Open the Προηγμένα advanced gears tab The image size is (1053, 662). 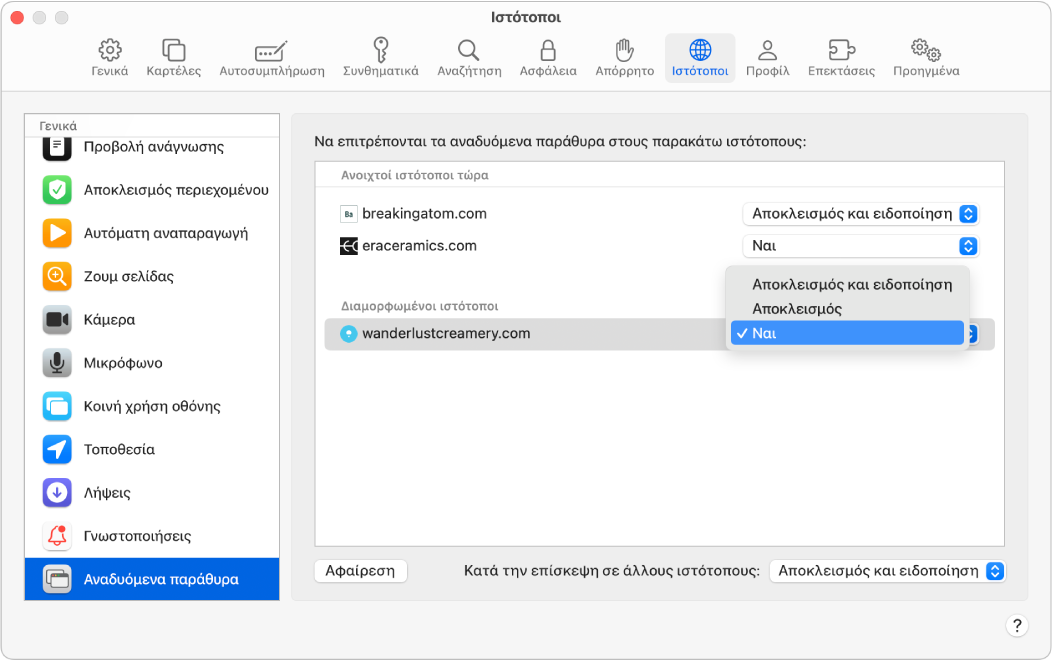[x=925, y=58]
